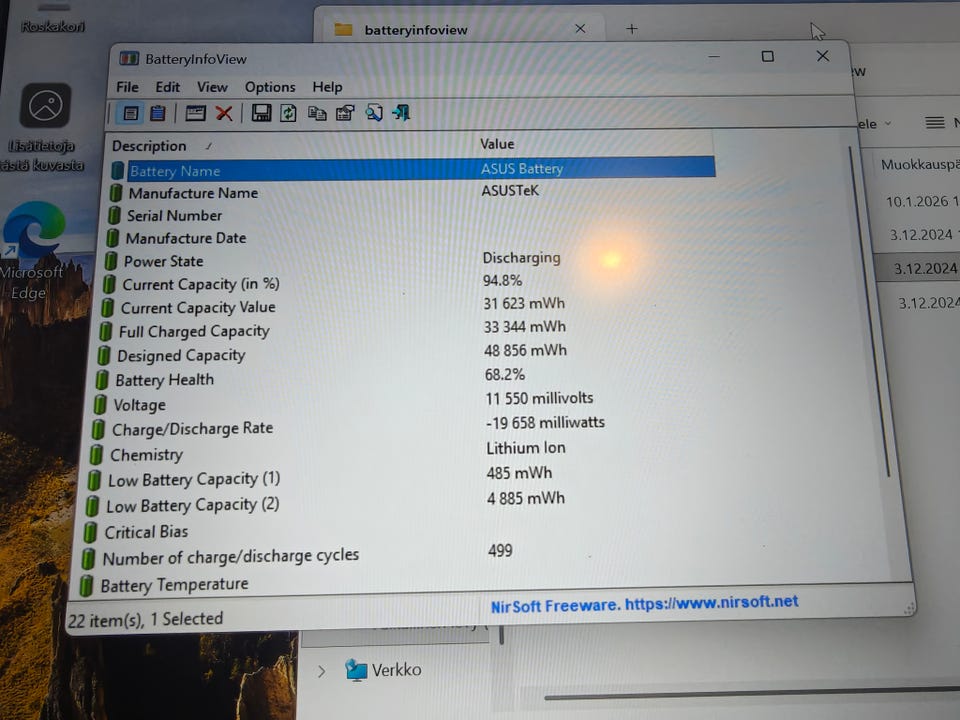This screenshot has height=720, width=960.
Task: Select the Roskakori recycle bin desktop icon
Action: click(x=53, y=18)
